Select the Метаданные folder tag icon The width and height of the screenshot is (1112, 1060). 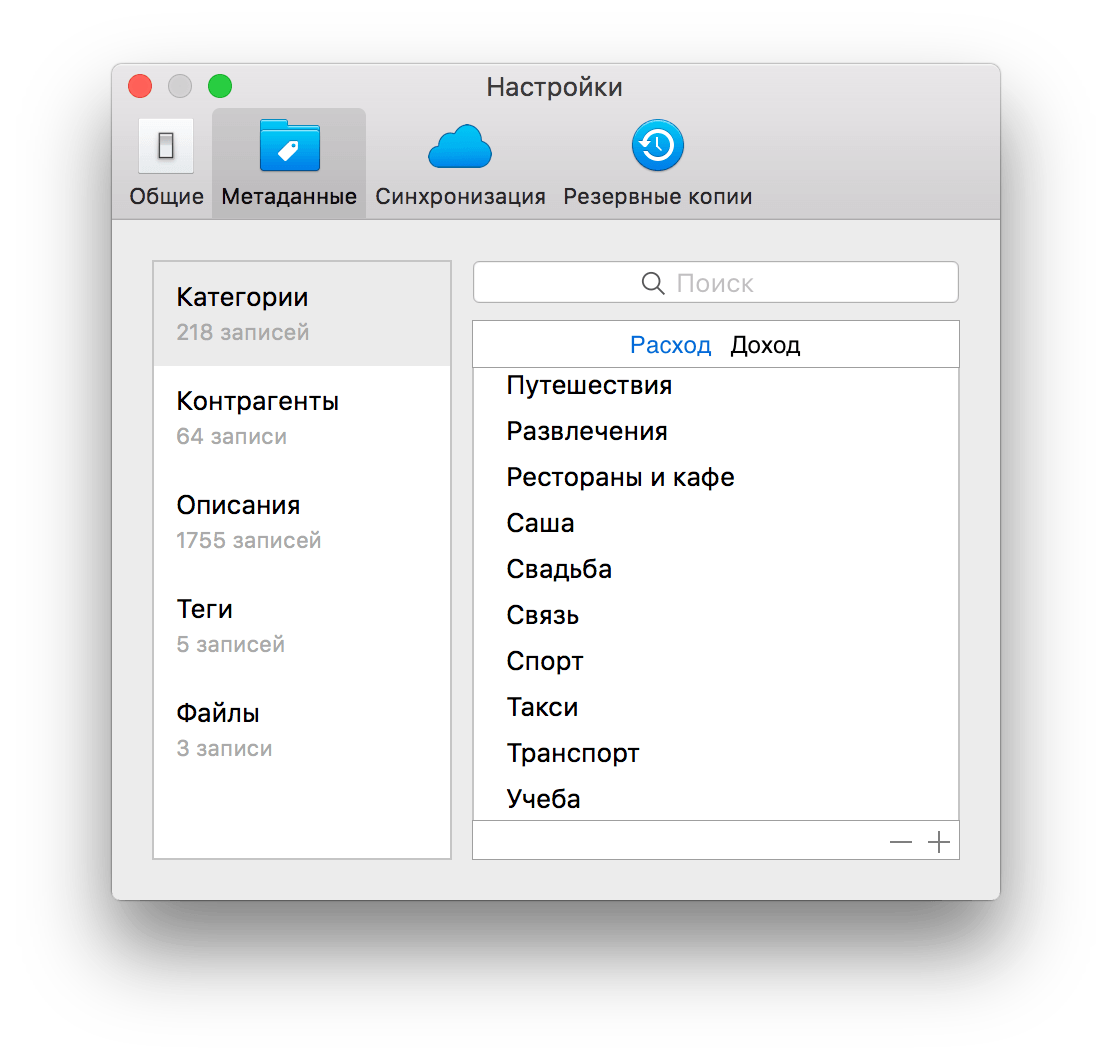[289, 146]
